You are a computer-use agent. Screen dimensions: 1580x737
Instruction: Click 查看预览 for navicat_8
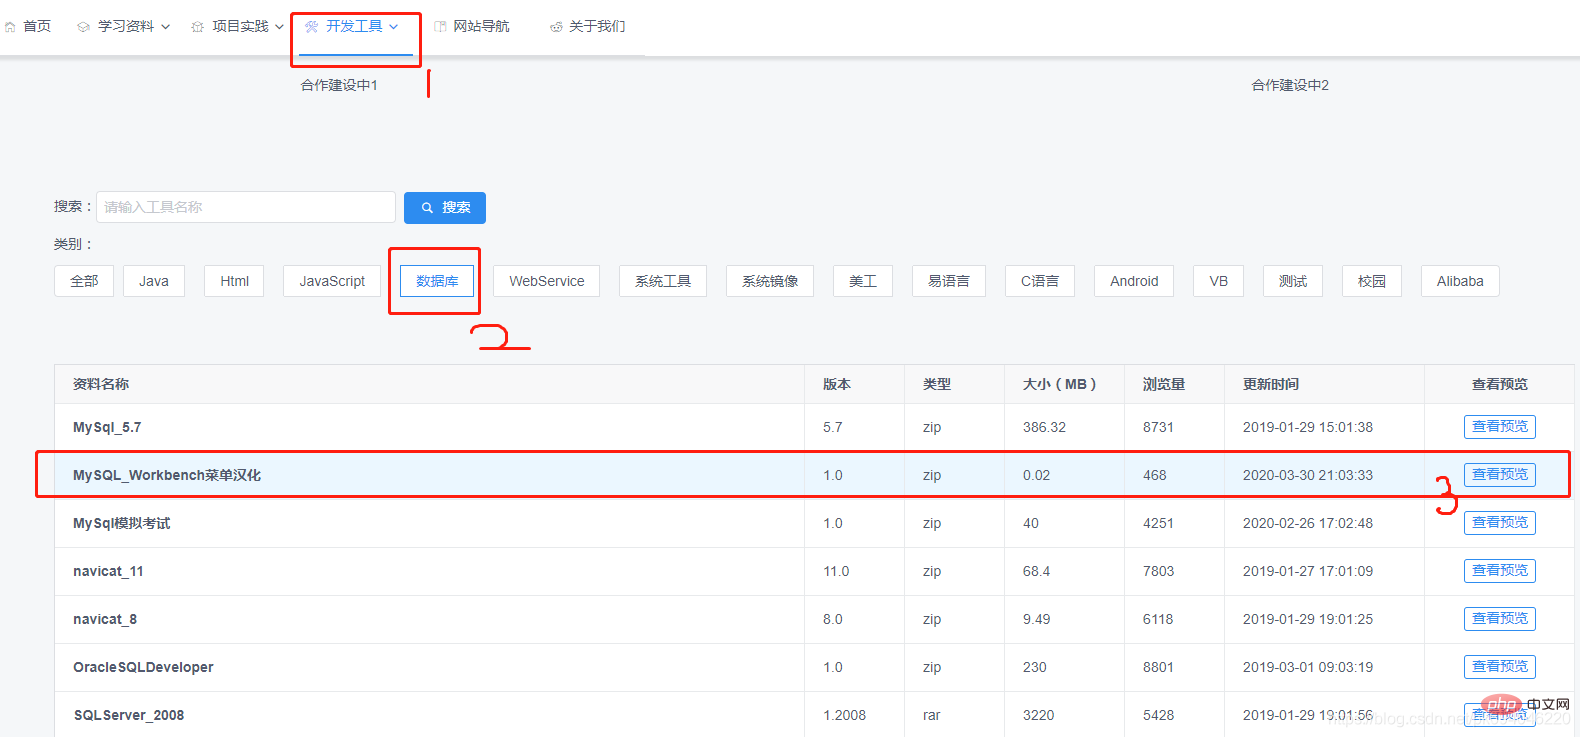(x=1500, y=619)
